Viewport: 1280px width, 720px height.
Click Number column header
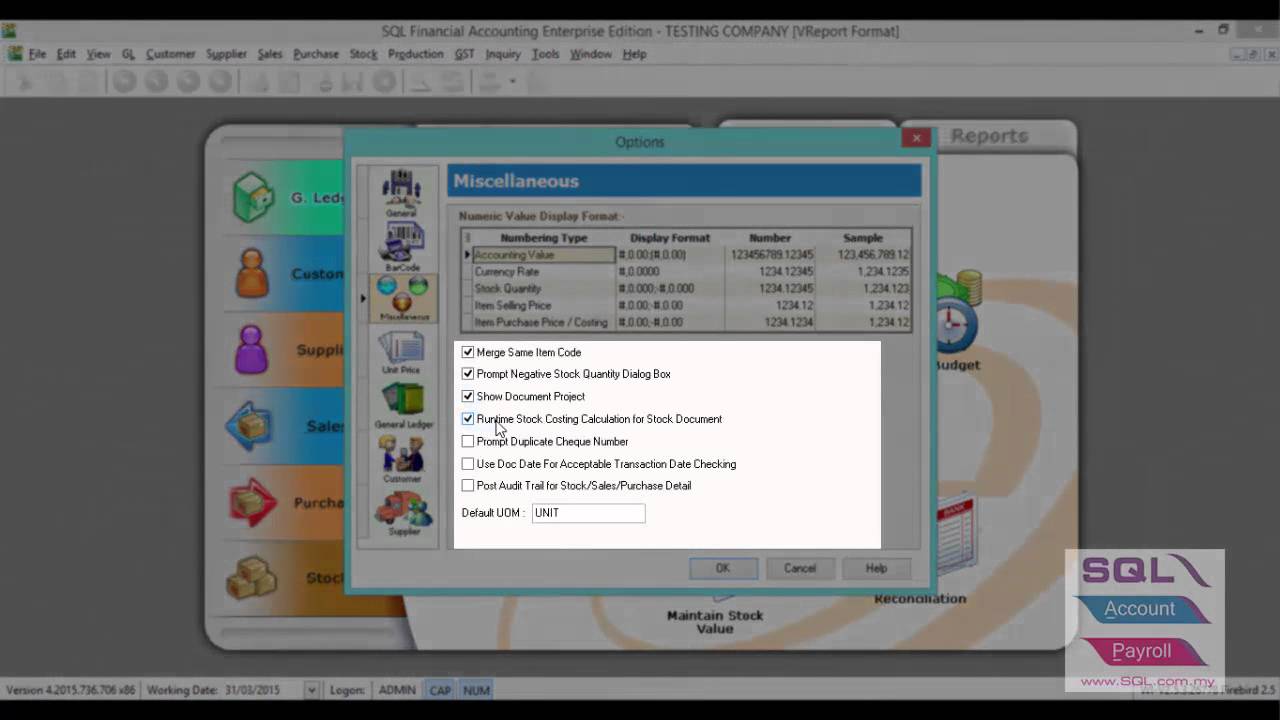point(770,238)
